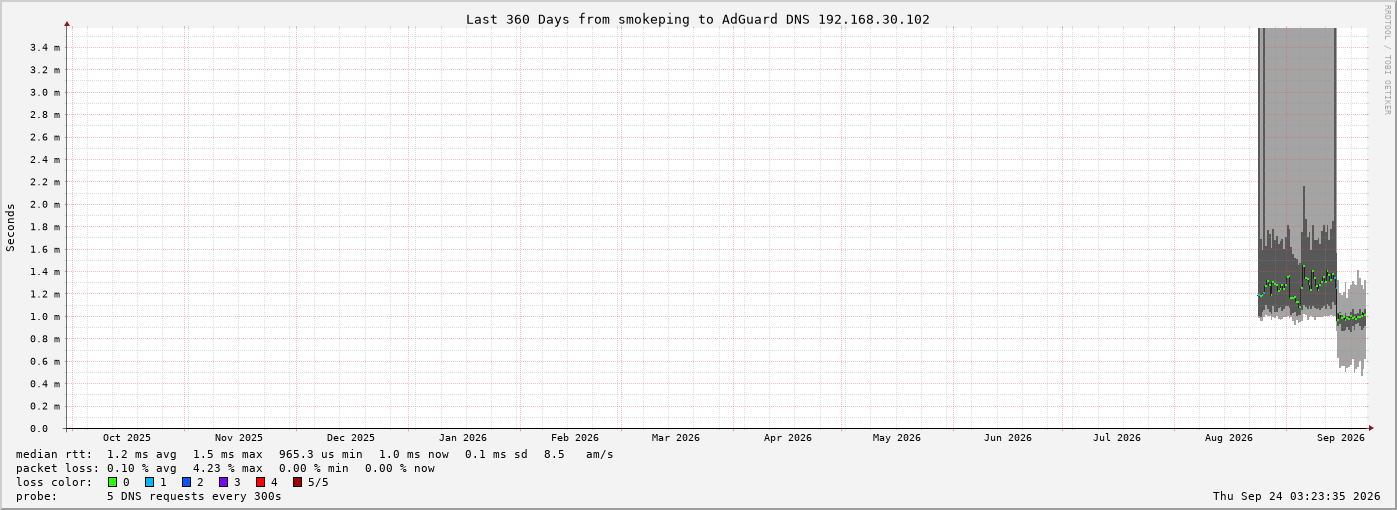1397x510 pixels.
Task: Click the red arrow atop the Y axis
Action: [x=67, y=22]
